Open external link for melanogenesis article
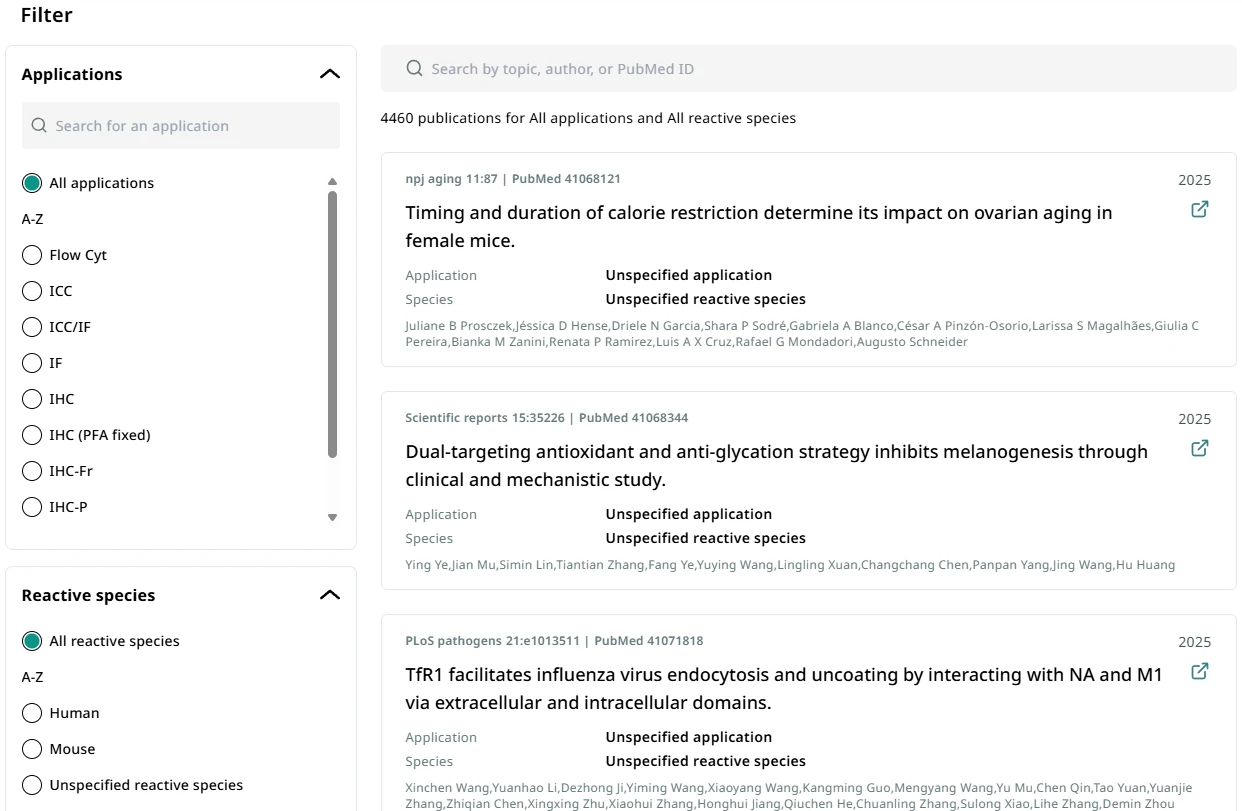 click(x=1199, y=448)
